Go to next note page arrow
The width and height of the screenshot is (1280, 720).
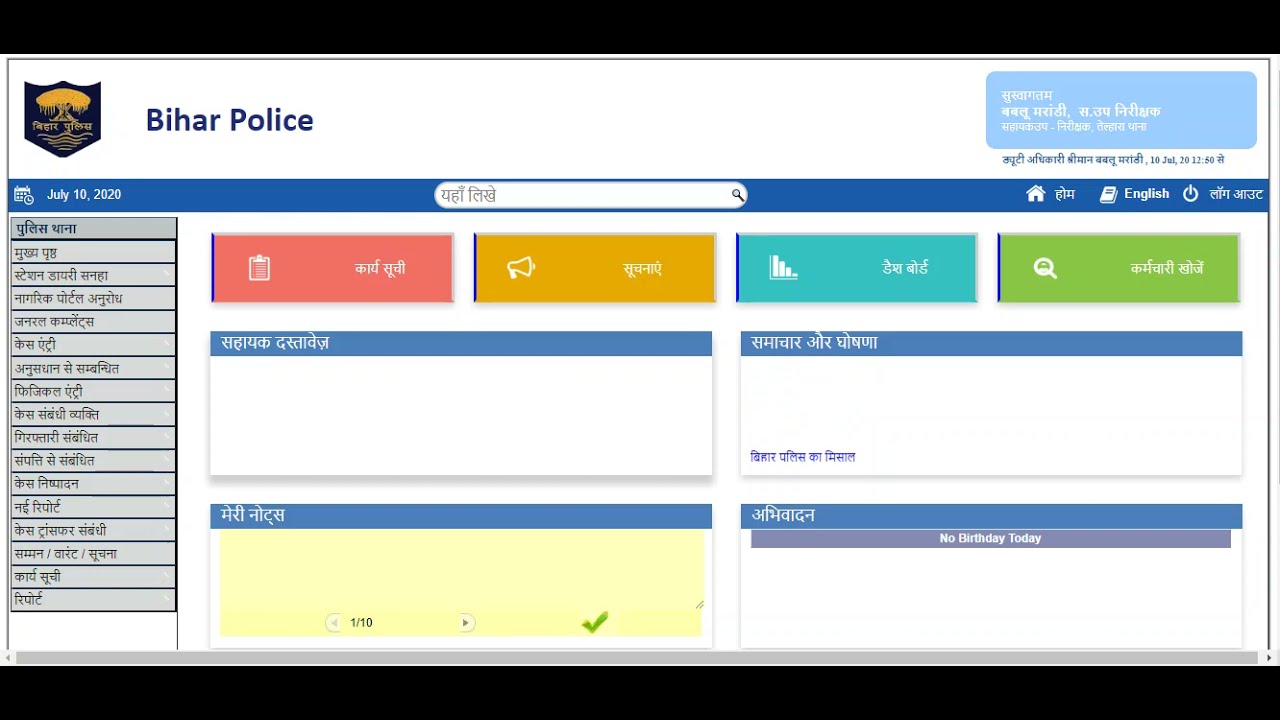465,623
